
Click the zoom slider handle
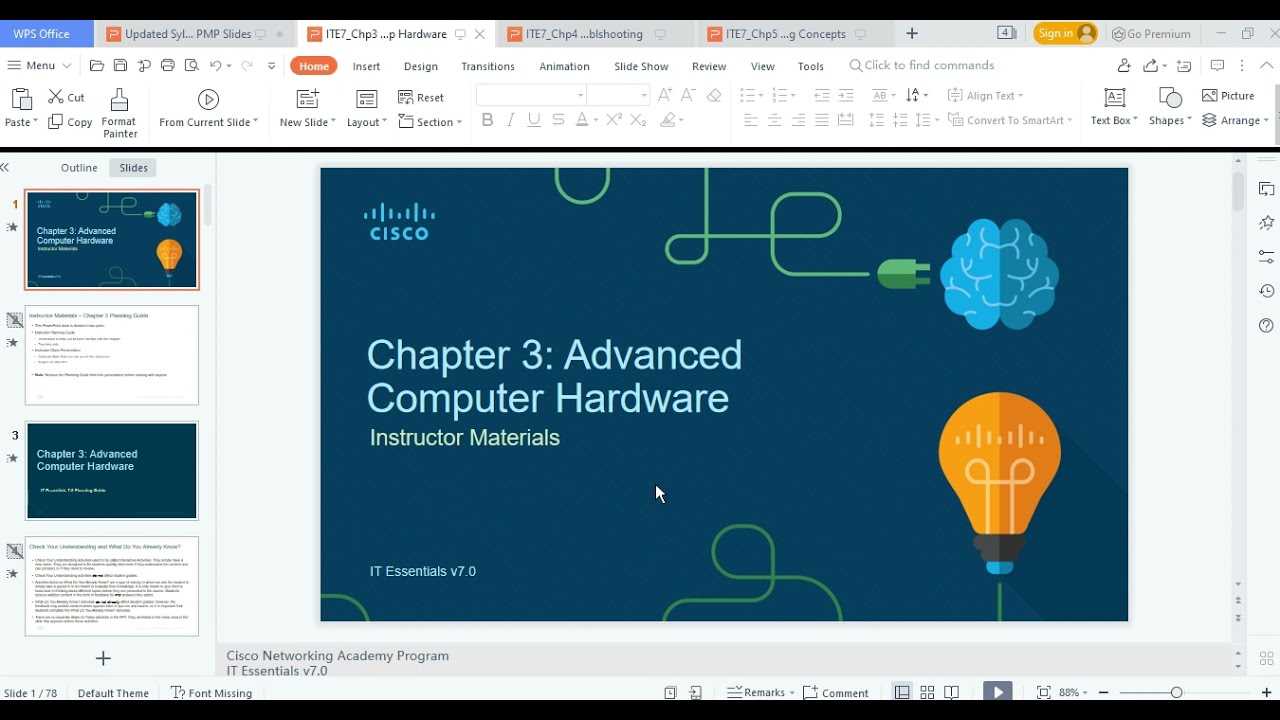tap(1176, 692)
